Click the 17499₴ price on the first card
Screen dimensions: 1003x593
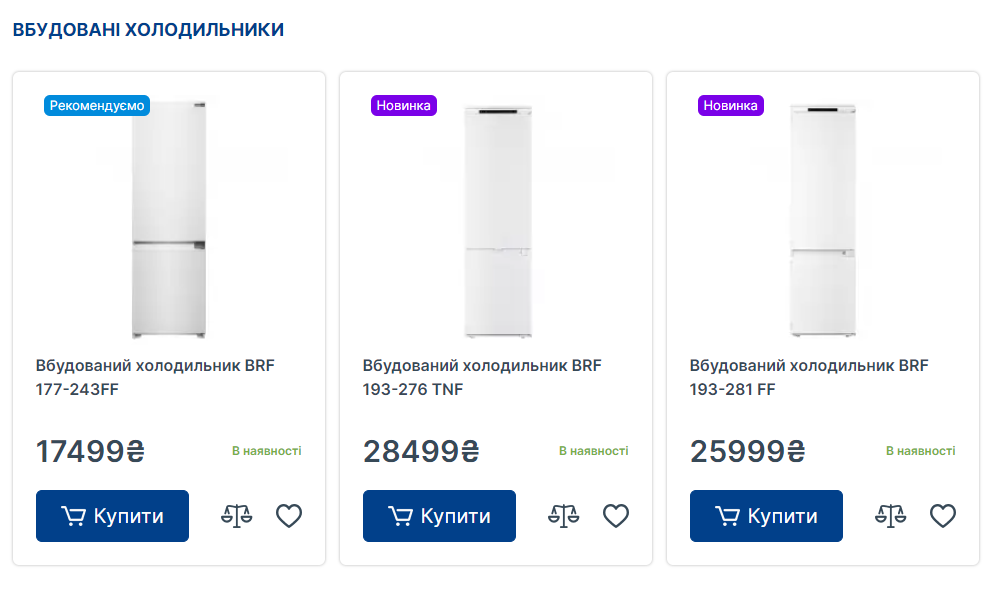click(90, 452)
